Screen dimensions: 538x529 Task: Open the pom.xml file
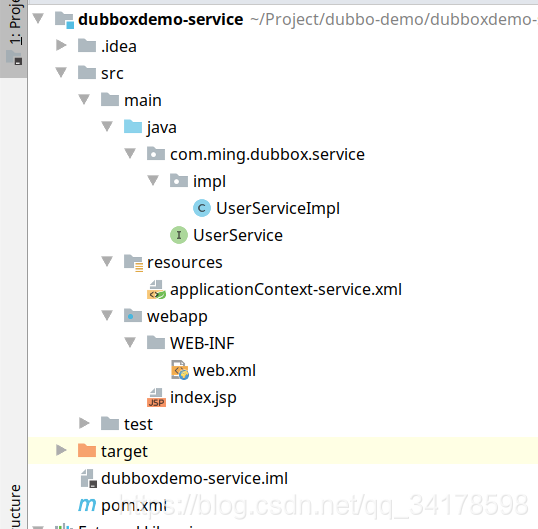coord(134,506)
